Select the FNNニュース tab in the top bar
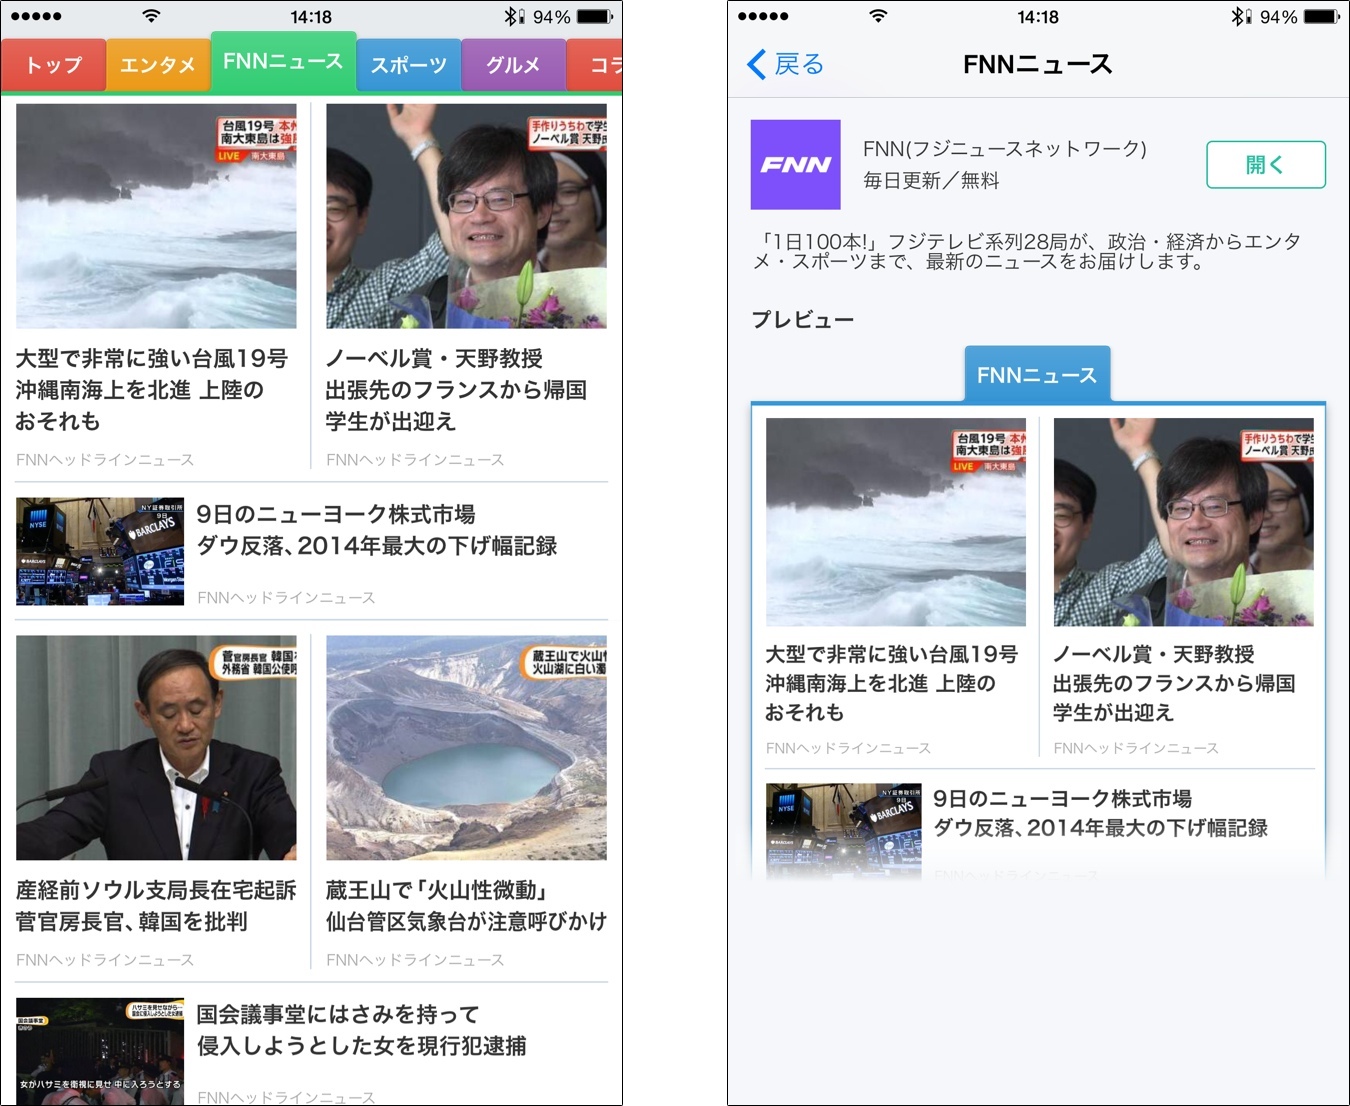Screen dimensions: 1350x1106 point(283,62)
